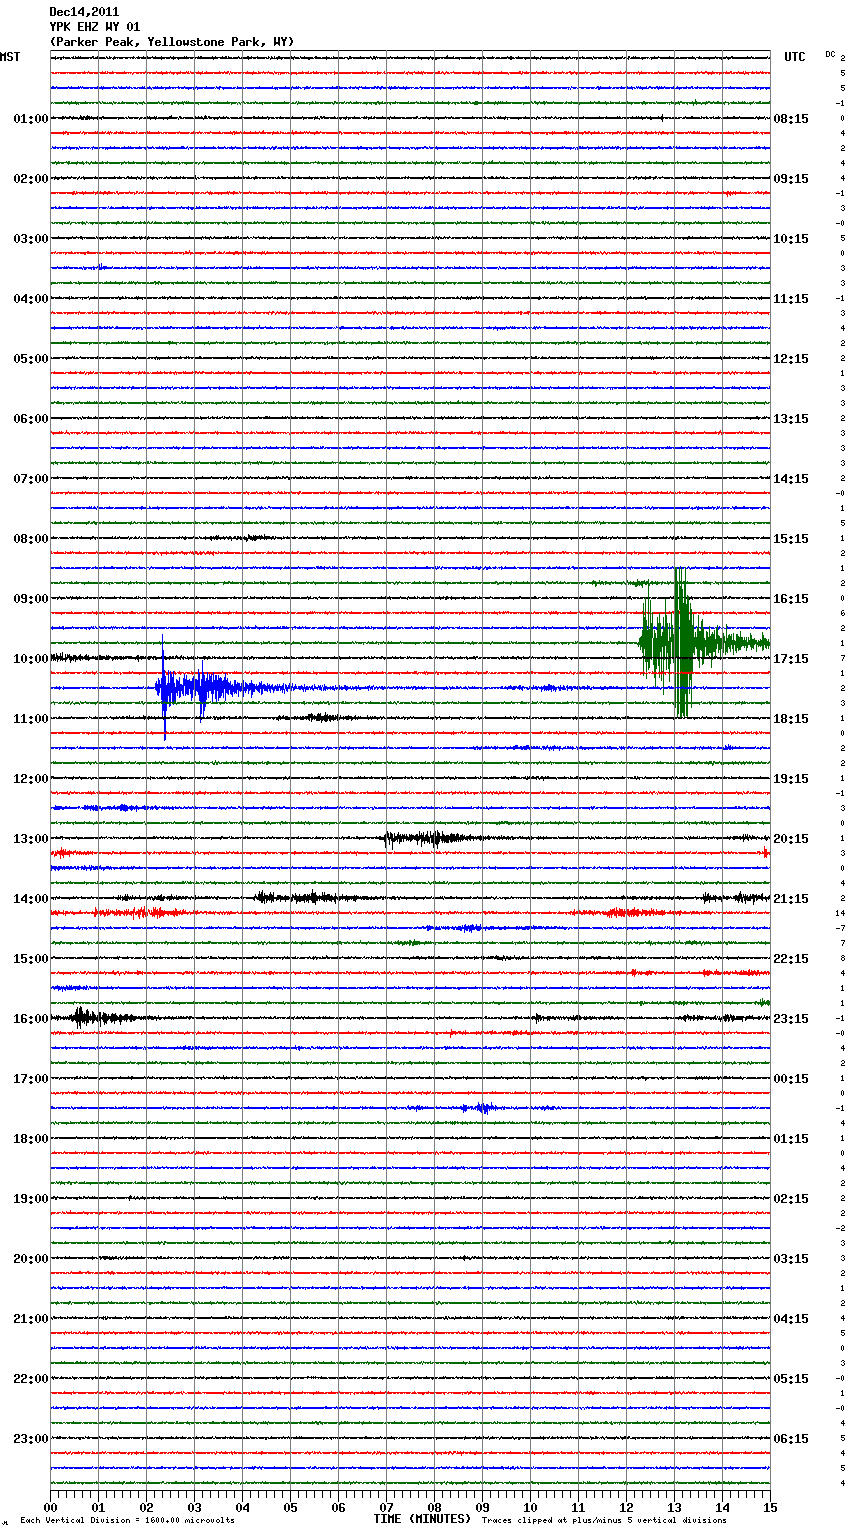The image size is (850, 1534).
Task: Pick the 21:15 UTC time label
Action: coord(791,899)
